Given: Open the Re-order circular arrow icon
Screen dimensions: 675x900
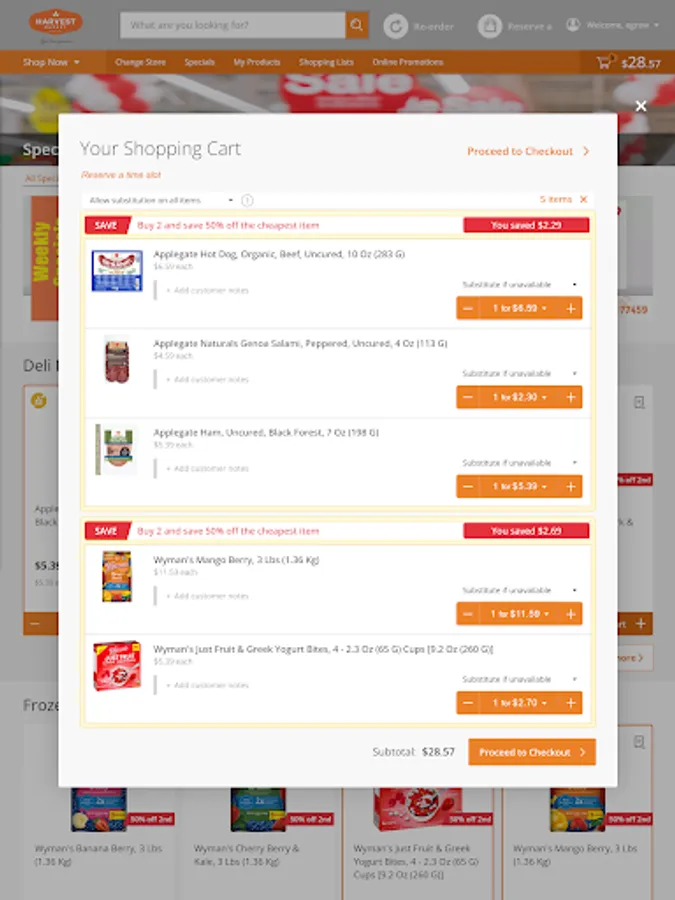Looking at the screenshot, I should 395,26.
